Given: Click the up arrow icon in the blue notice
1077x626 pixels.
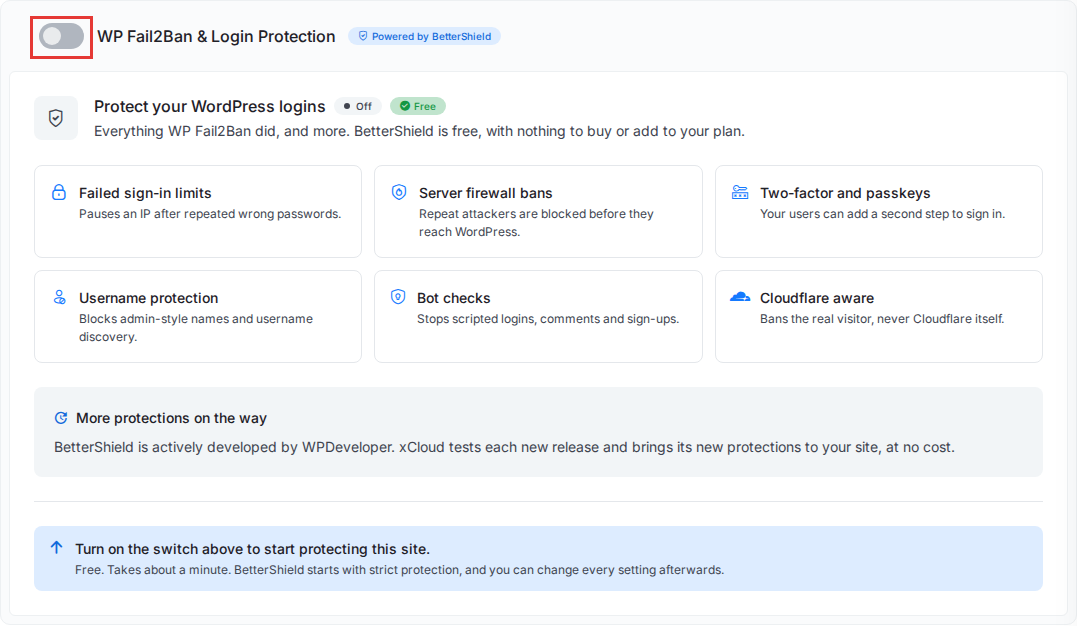Looking at the screenshot, I should (x=56, y=548).
